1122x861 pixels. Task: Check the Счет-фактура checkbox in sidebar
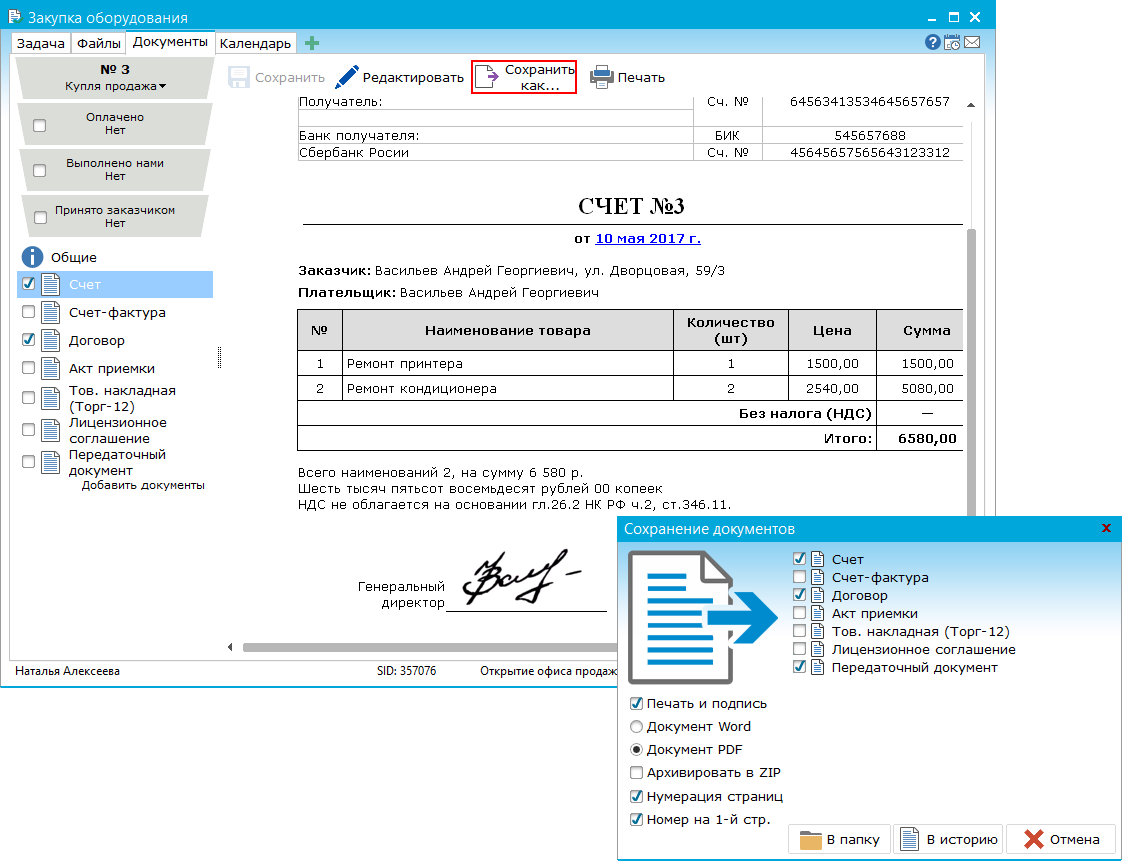pyautogui.click(x=29, y=311)
